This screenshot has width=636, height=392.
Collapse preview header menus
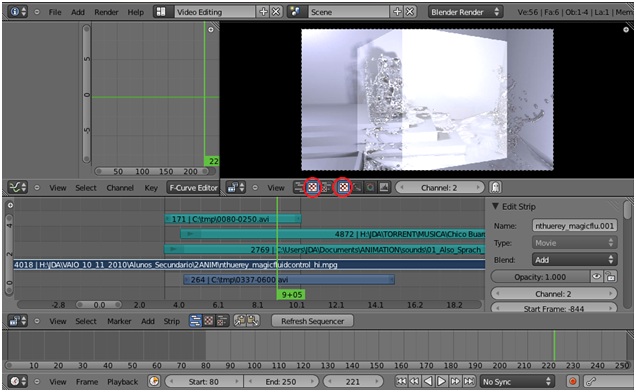coord(255,187)
